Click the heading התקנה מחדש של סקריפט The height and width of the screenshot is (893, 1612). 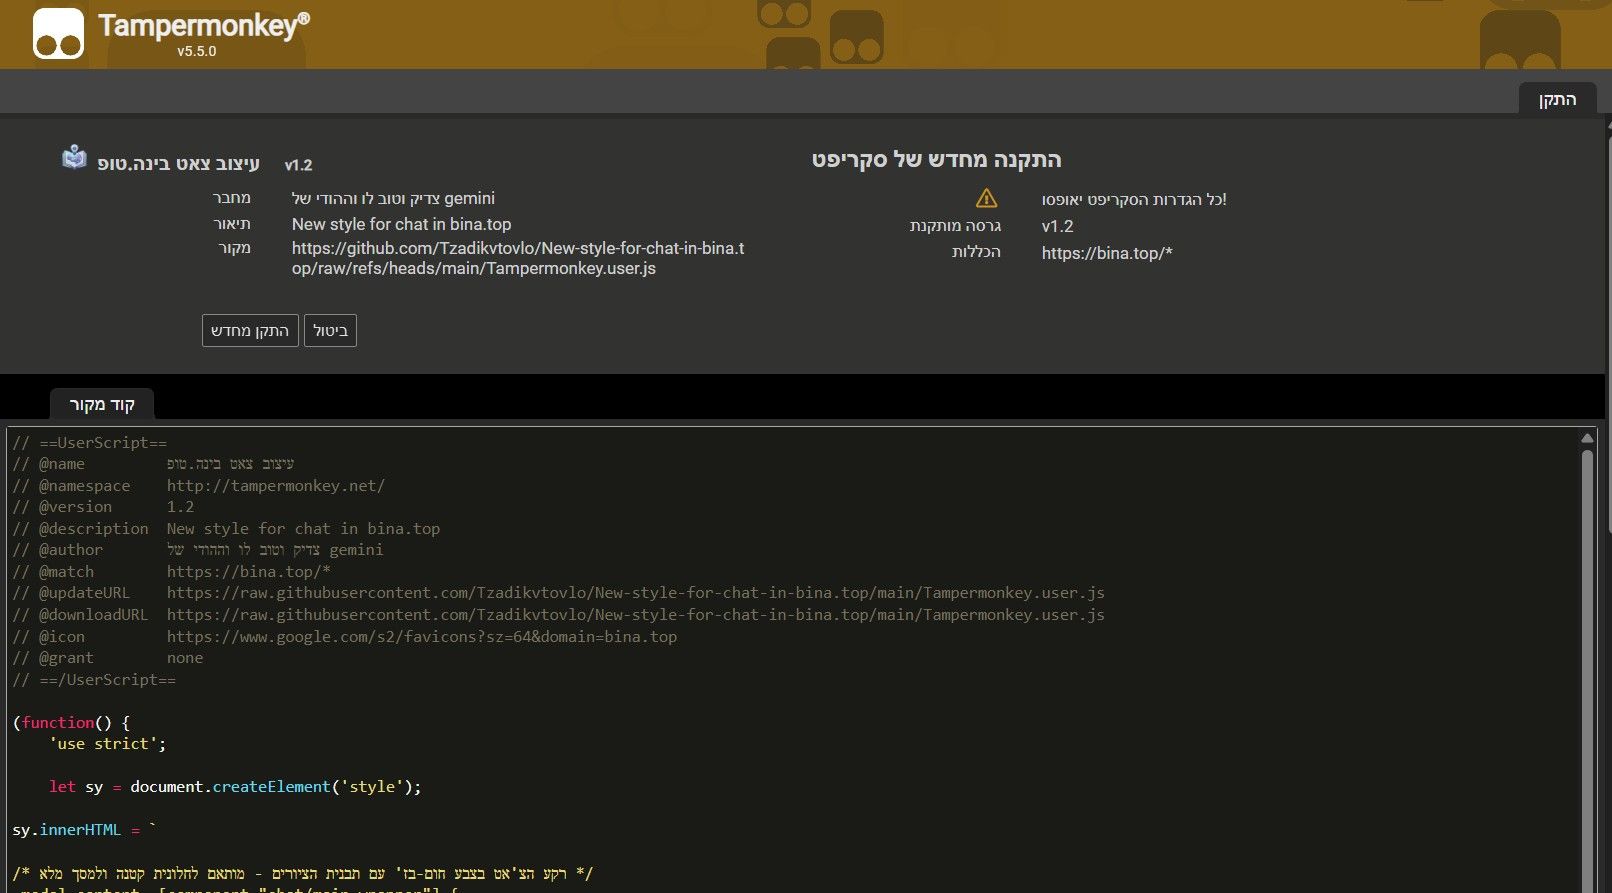click(x=937, y=160)
